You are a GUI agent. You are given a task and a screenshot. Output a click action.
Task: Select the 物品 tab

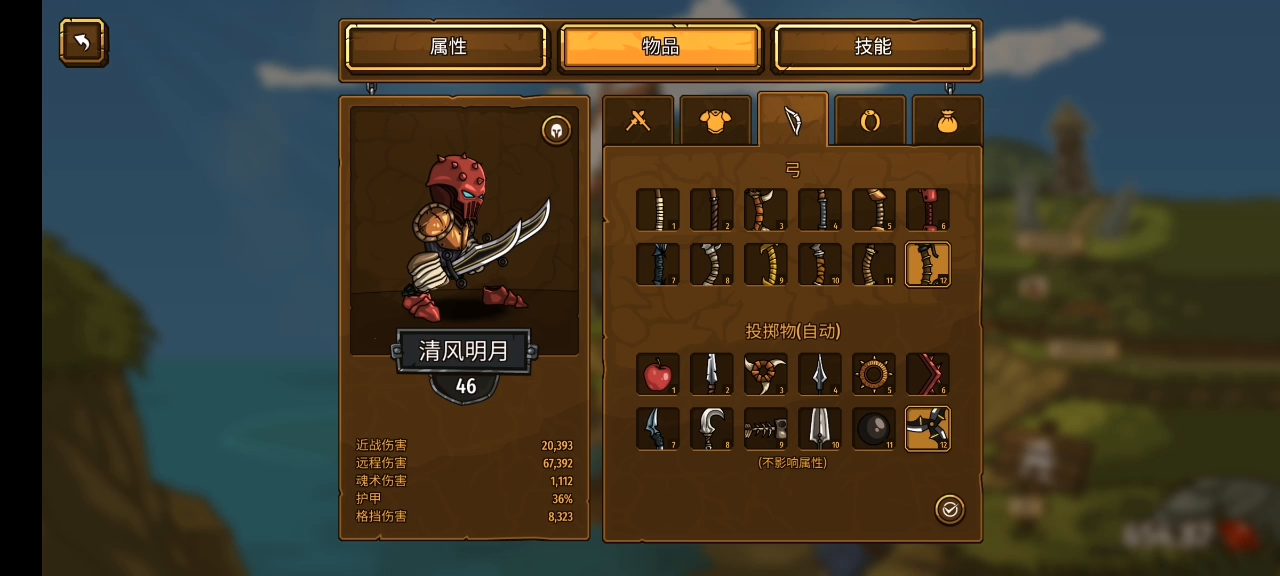pyautogui.click(x=660, y=47)
